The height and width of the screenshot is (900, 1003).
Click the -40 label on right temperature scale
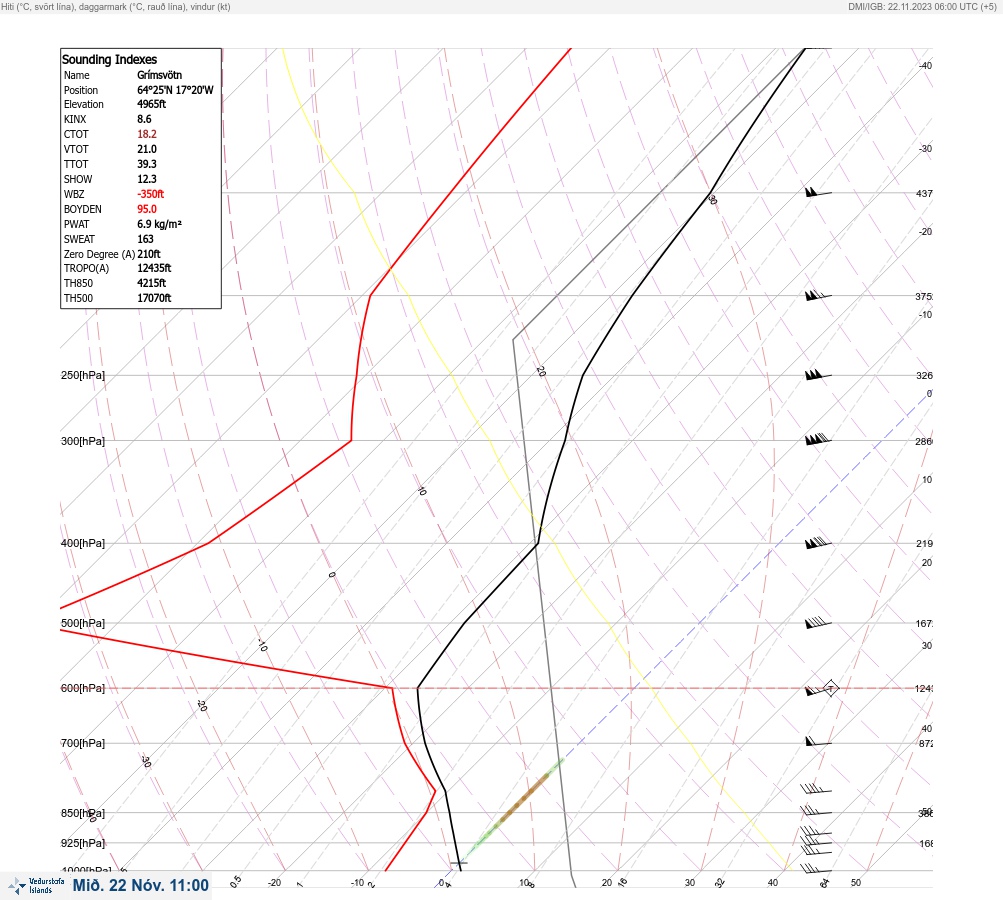925,65
